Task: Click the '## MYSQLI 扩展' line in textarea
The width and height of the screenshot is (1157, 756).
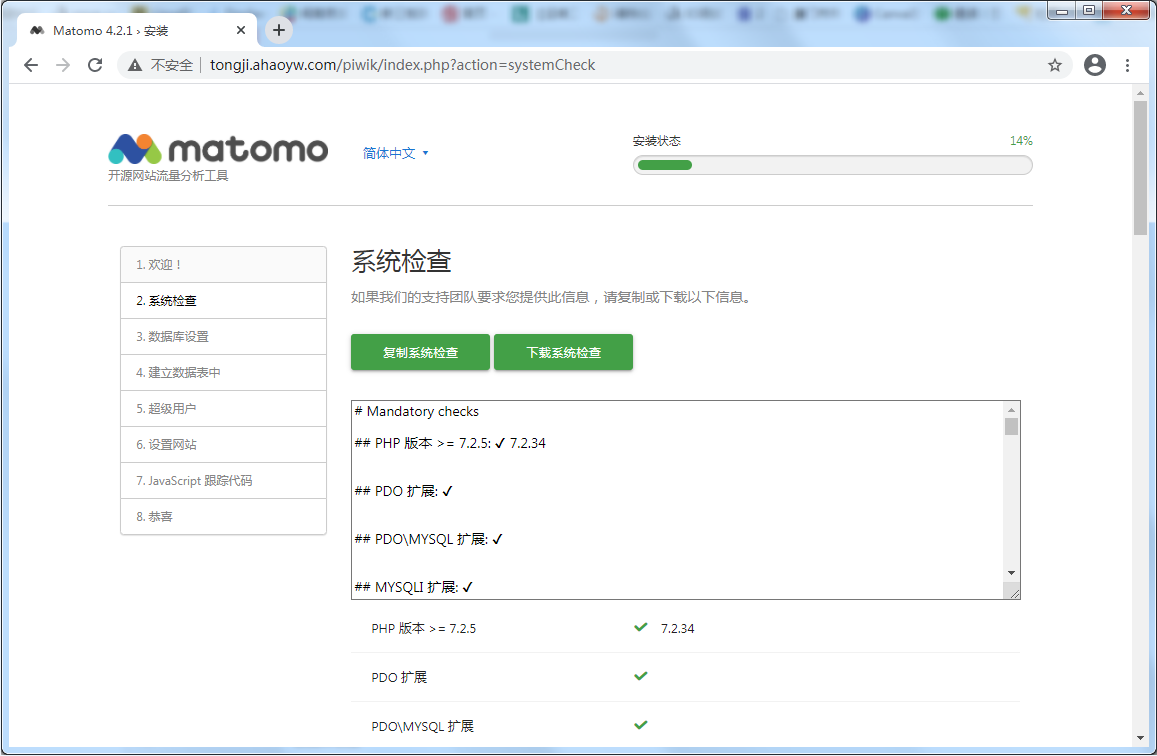Action: pos(413,587)
